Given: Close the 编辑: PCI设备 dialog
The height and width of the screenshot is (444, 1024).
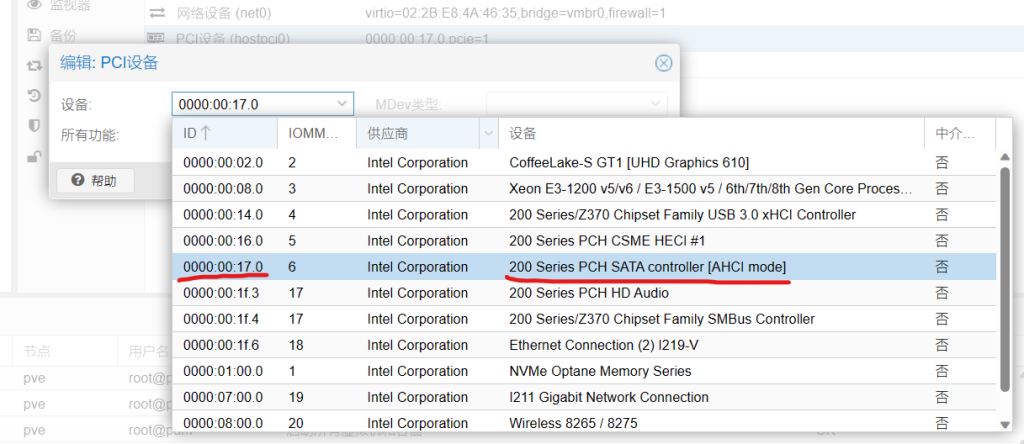Looking at the screenshot, I should (662, 63).
